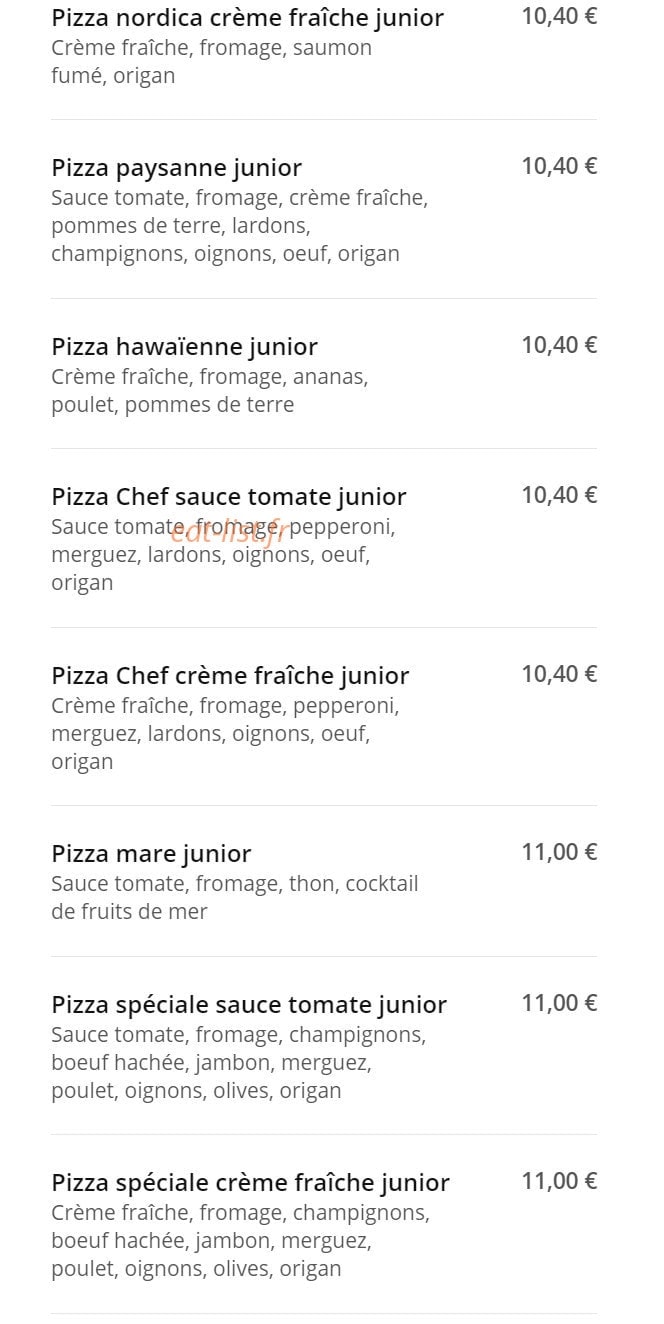This screenshot has width=664, height=1324.
Task: Click price of Pizza Chef sauce tomate
Action: (559, 495)
